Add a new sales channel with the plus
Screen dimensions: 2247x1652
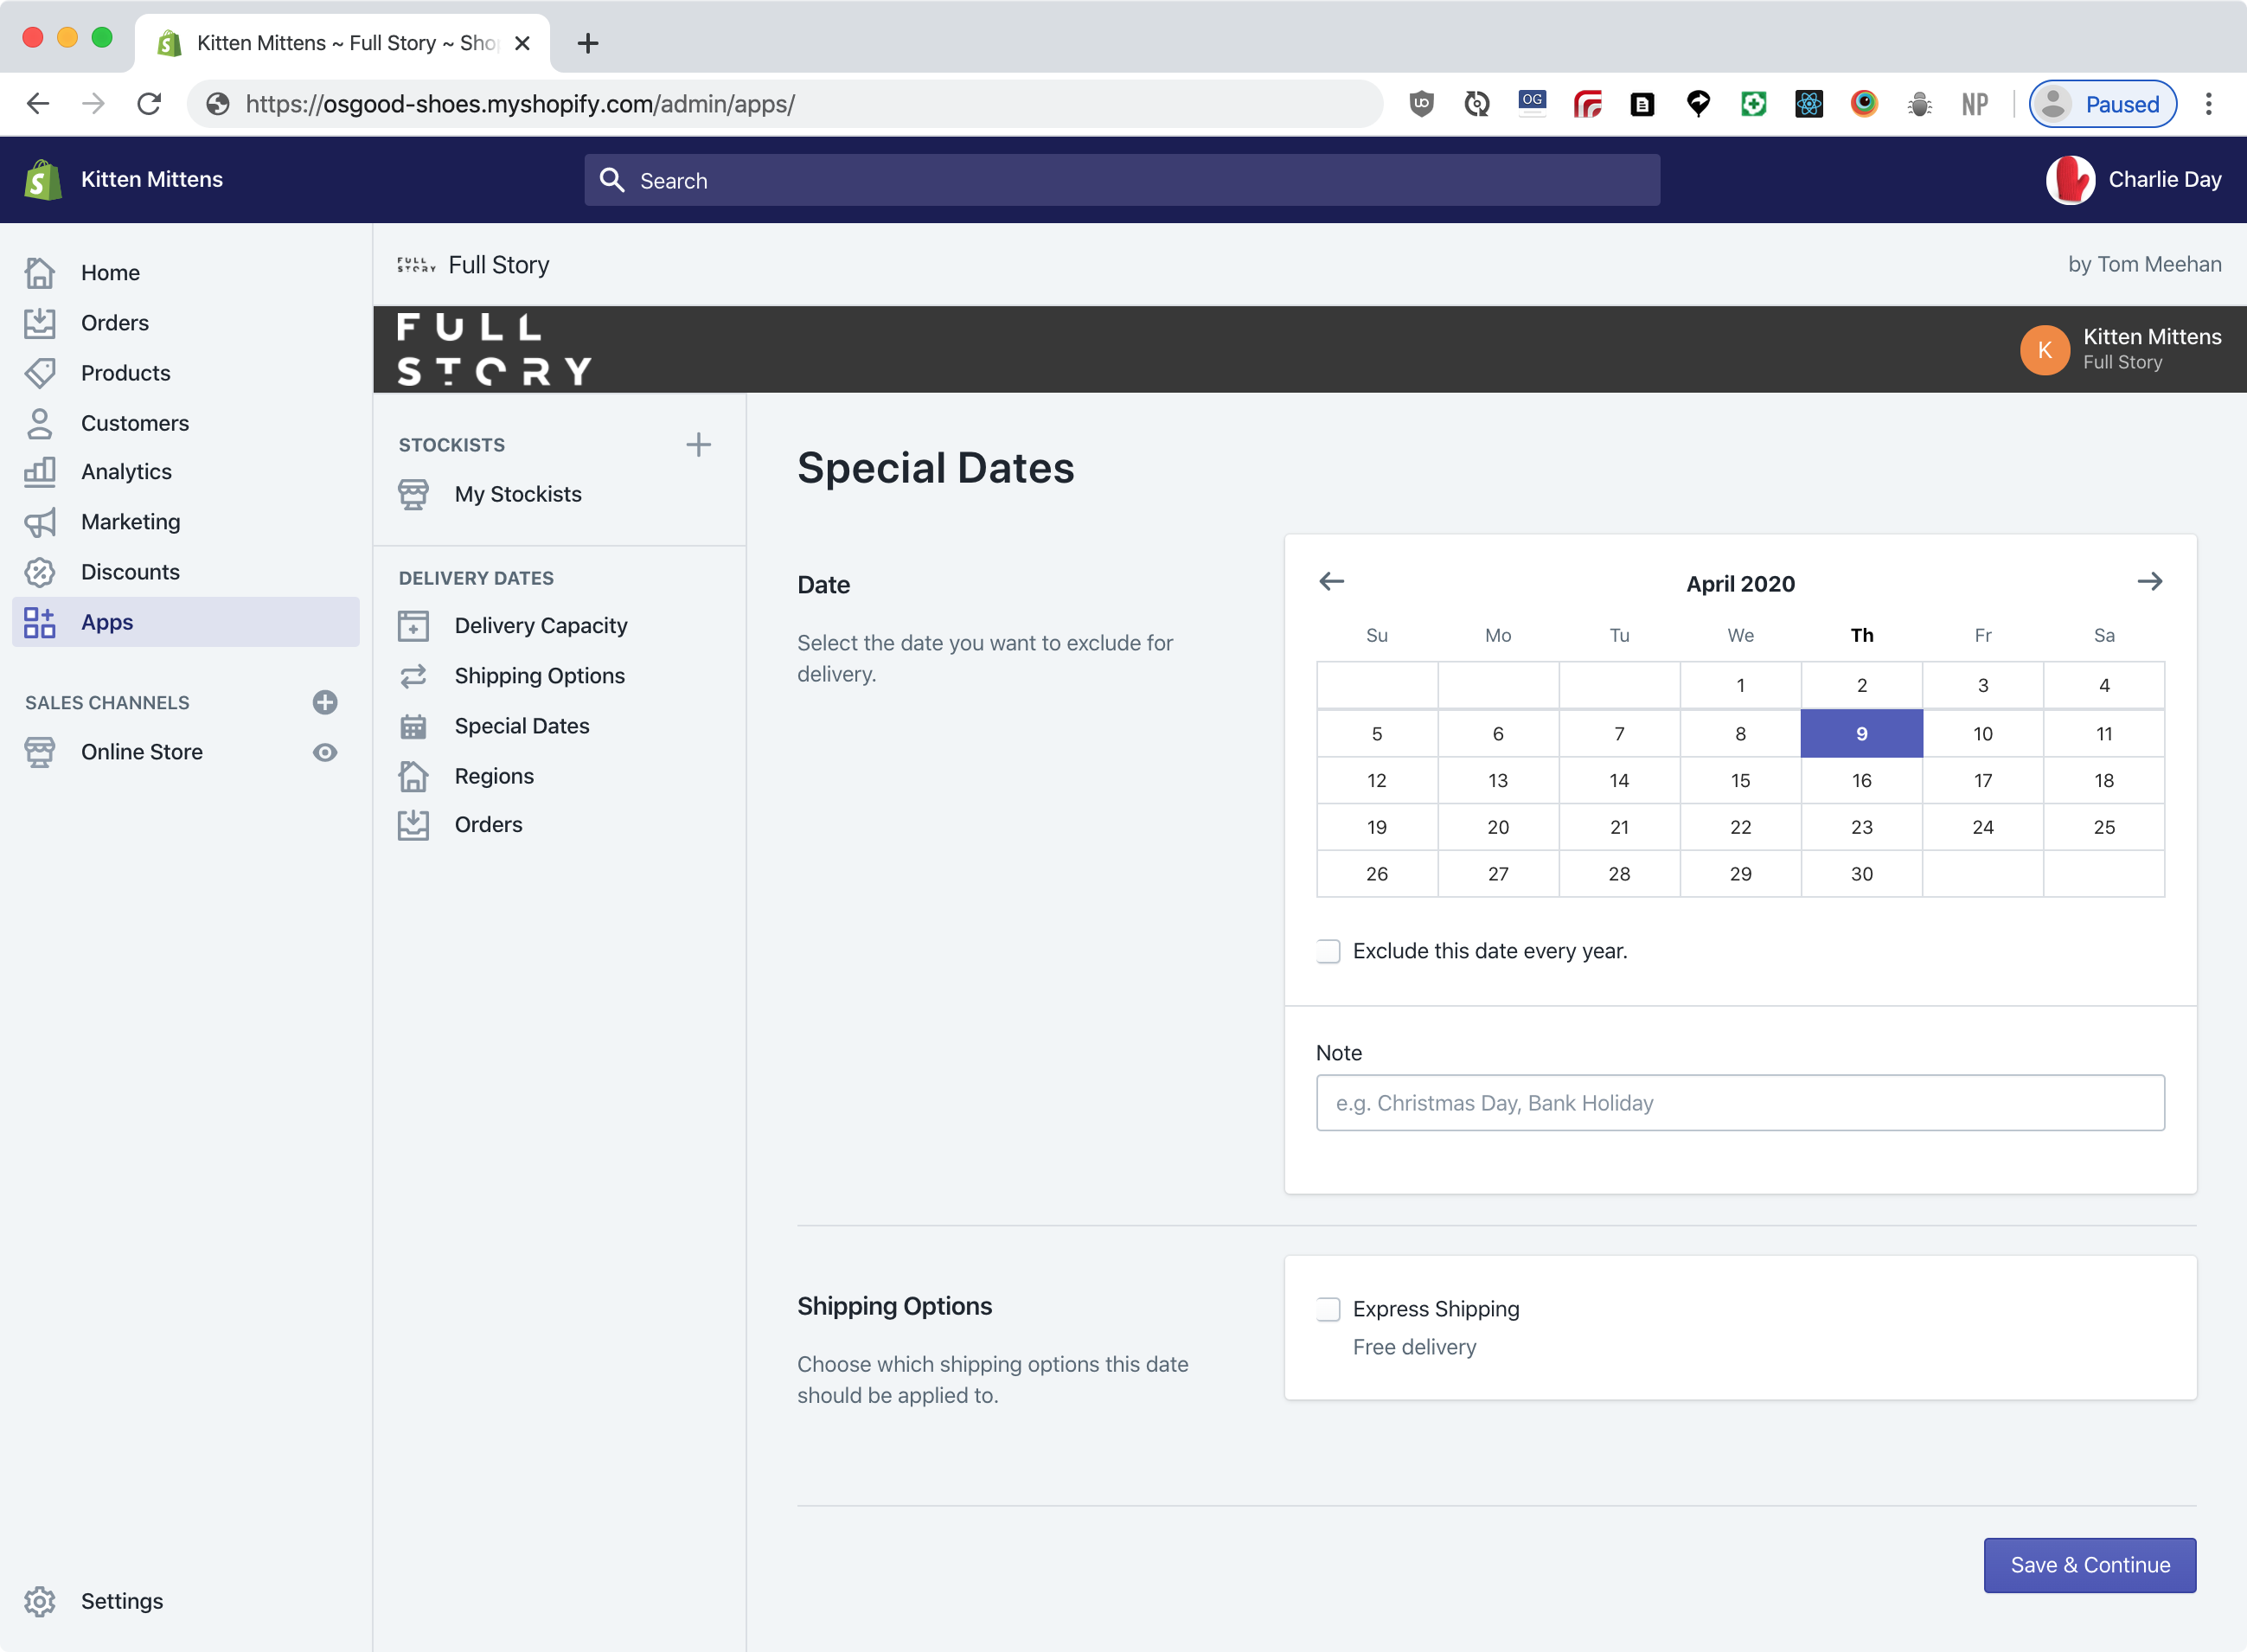point(325,702)
